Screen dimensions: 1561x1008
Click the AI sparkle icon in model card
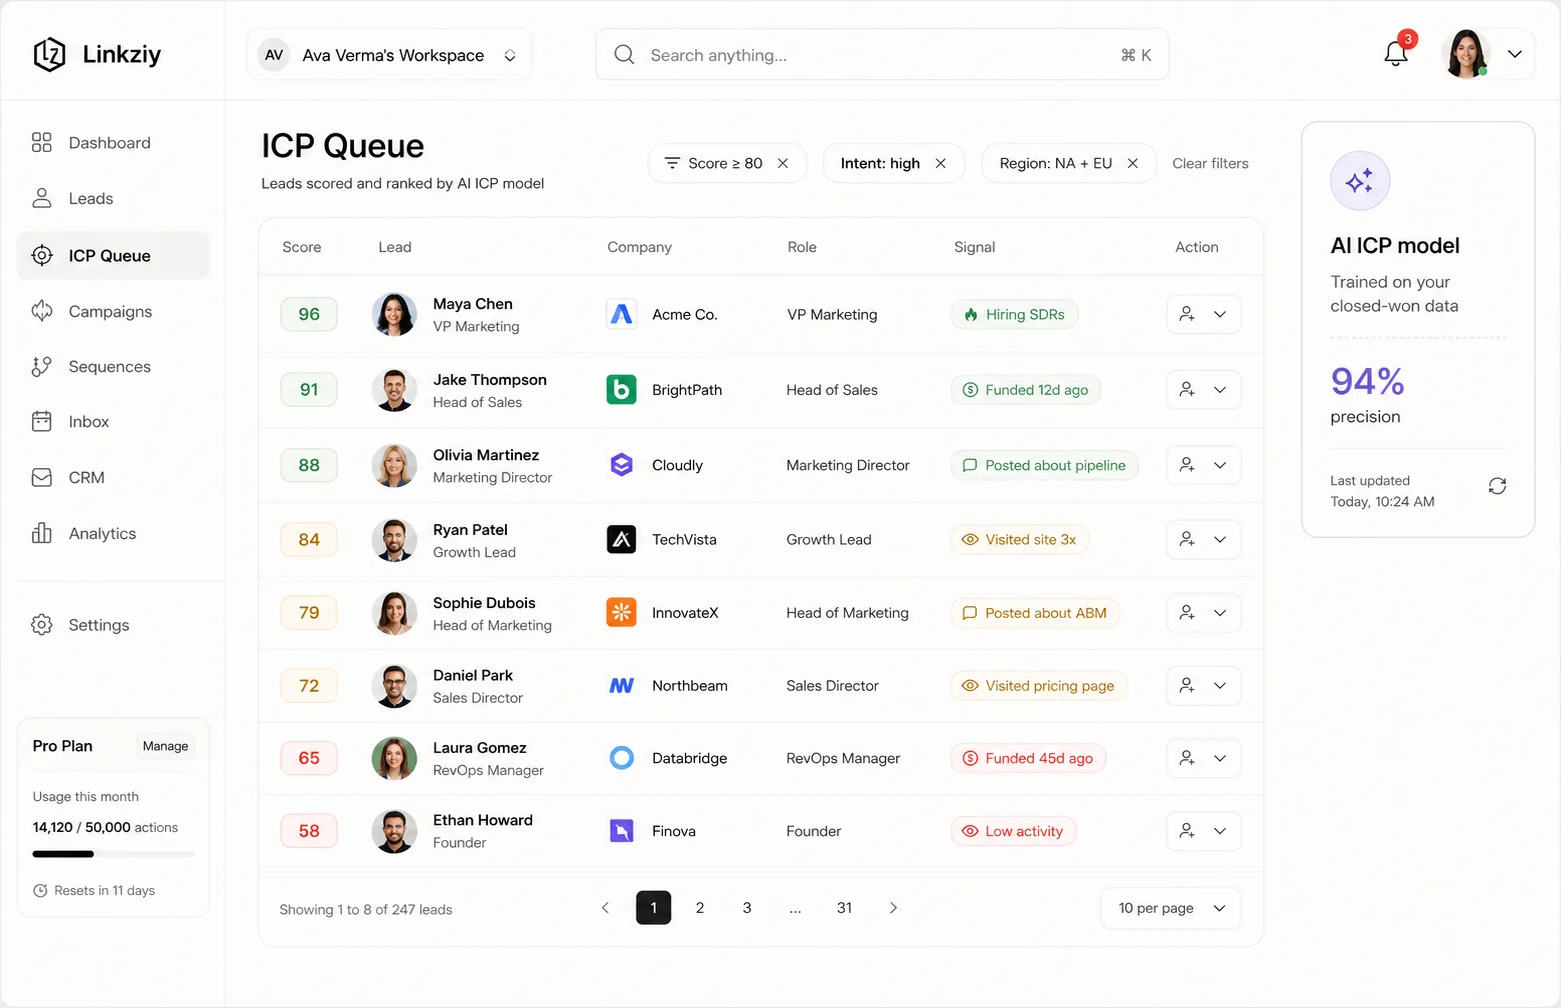1360,181
